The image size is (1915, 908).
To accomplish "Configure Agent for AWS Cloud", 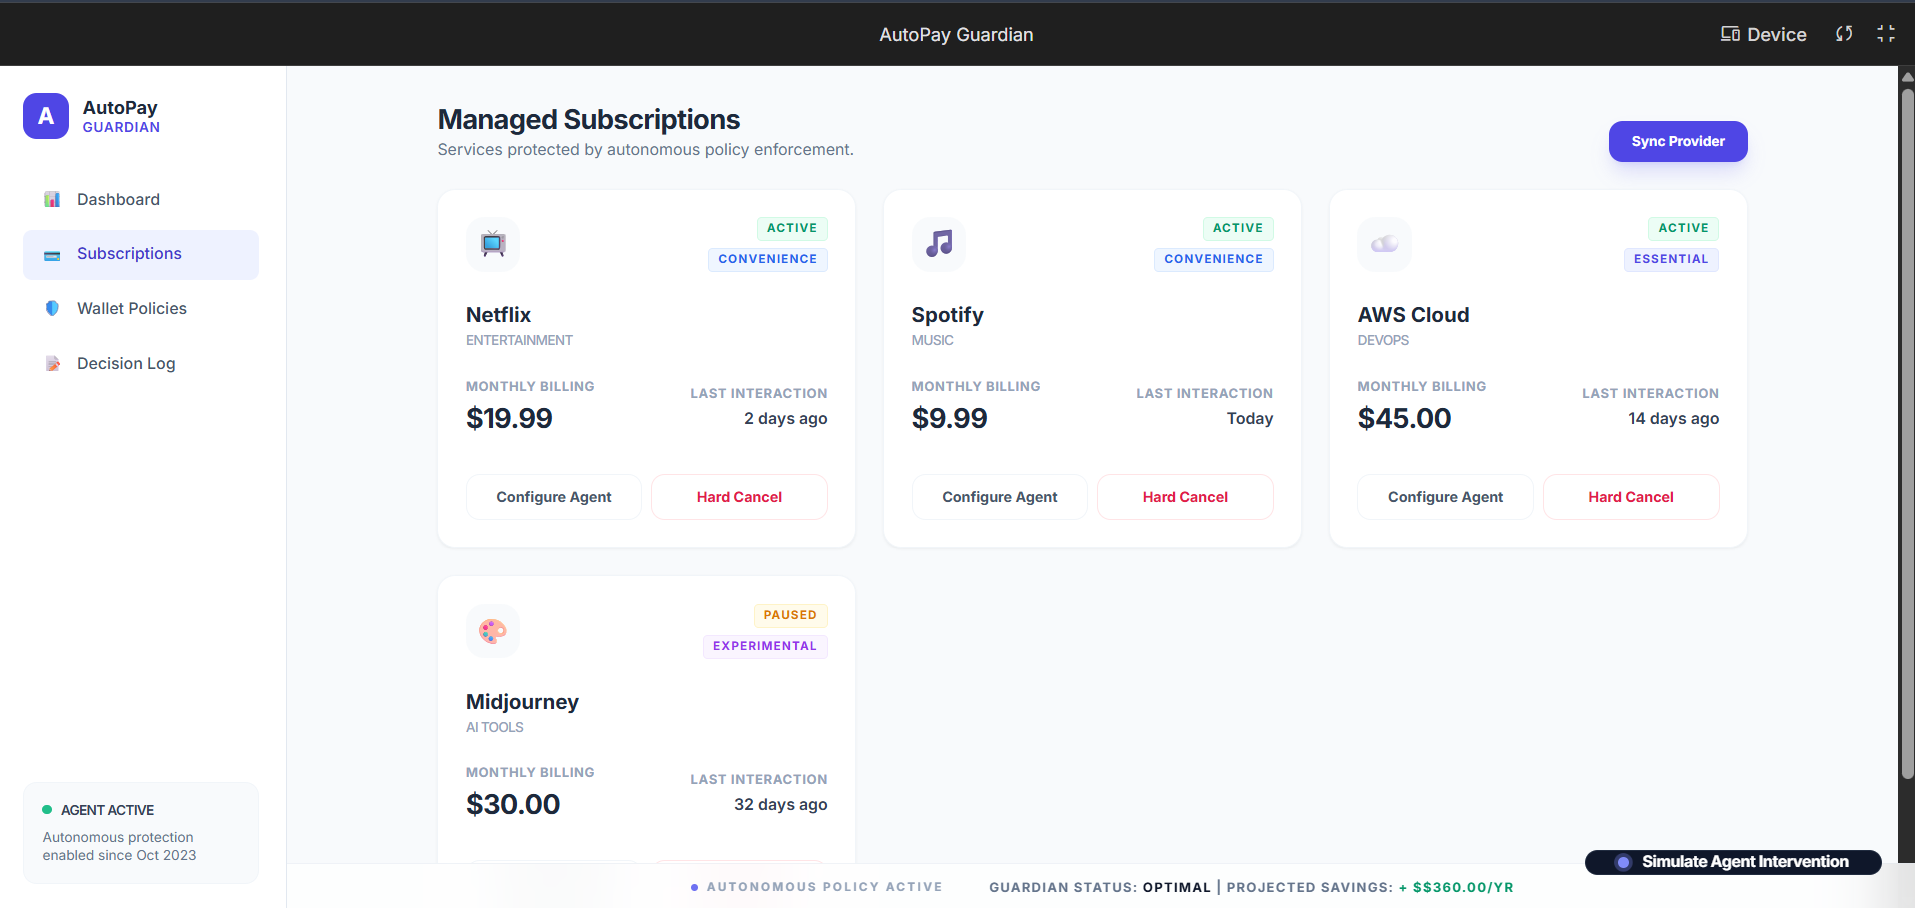I will [x=1445, y=497].
